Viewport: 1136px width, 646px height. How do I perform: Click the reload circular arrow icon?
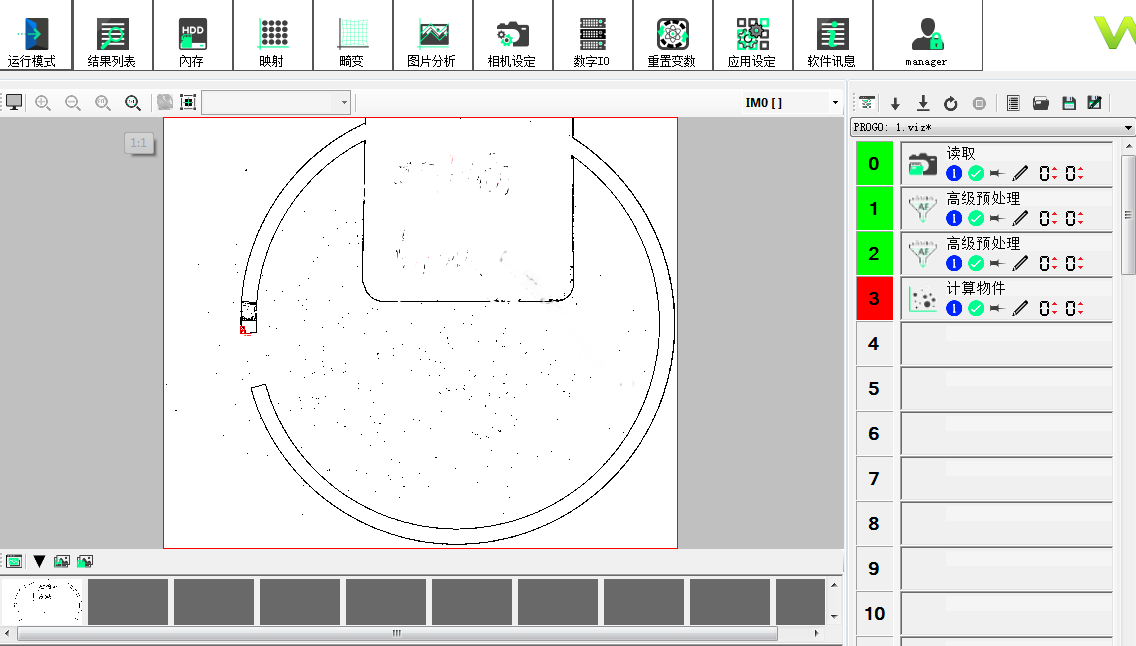951,103
